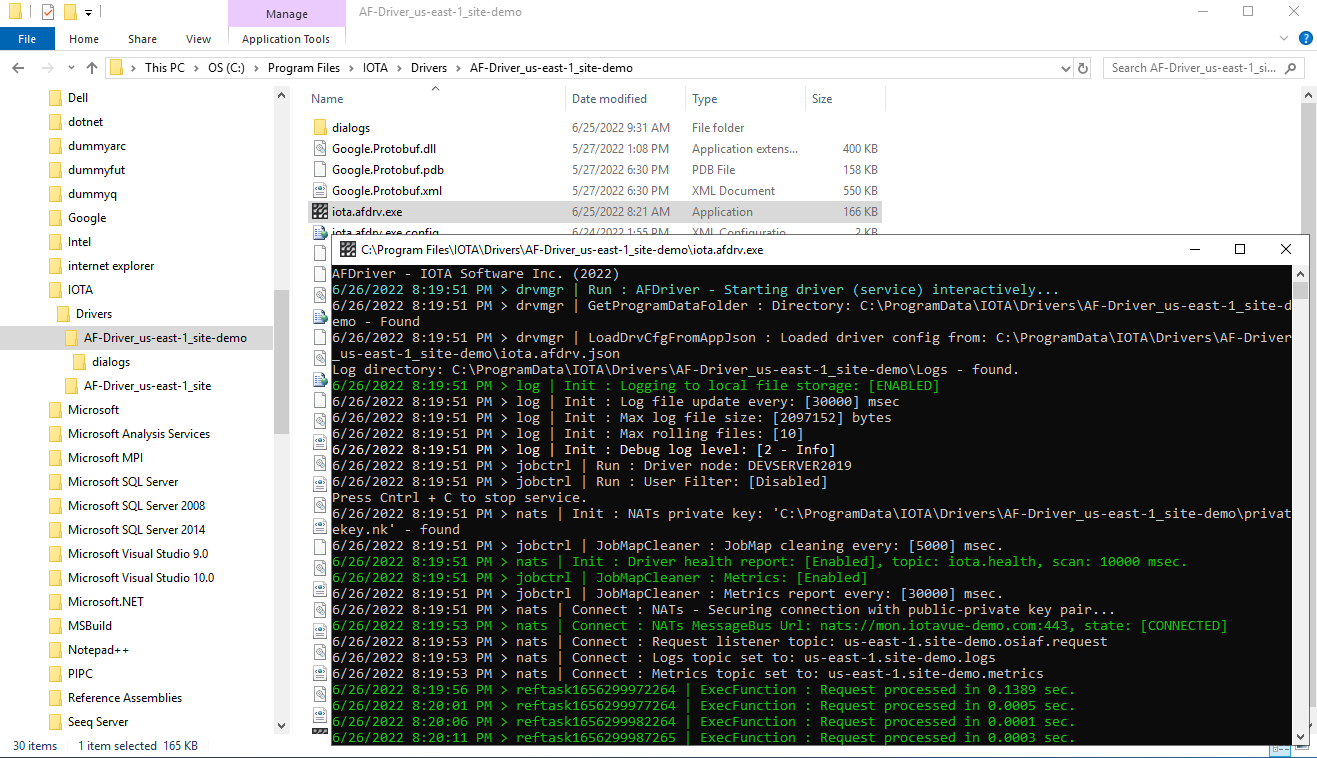Select Microsoft Visual Studio 10.0 in tree

[x=141, y=578]
